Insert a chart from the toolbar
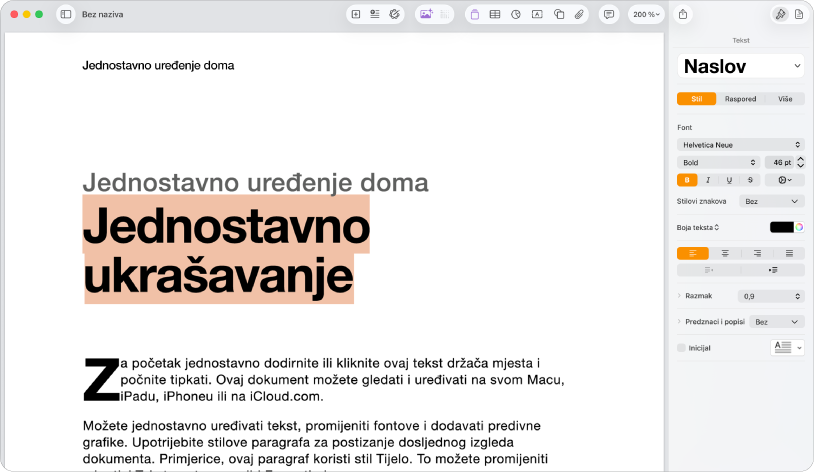This screenshot has width=814, height=473. click(516, 15)
